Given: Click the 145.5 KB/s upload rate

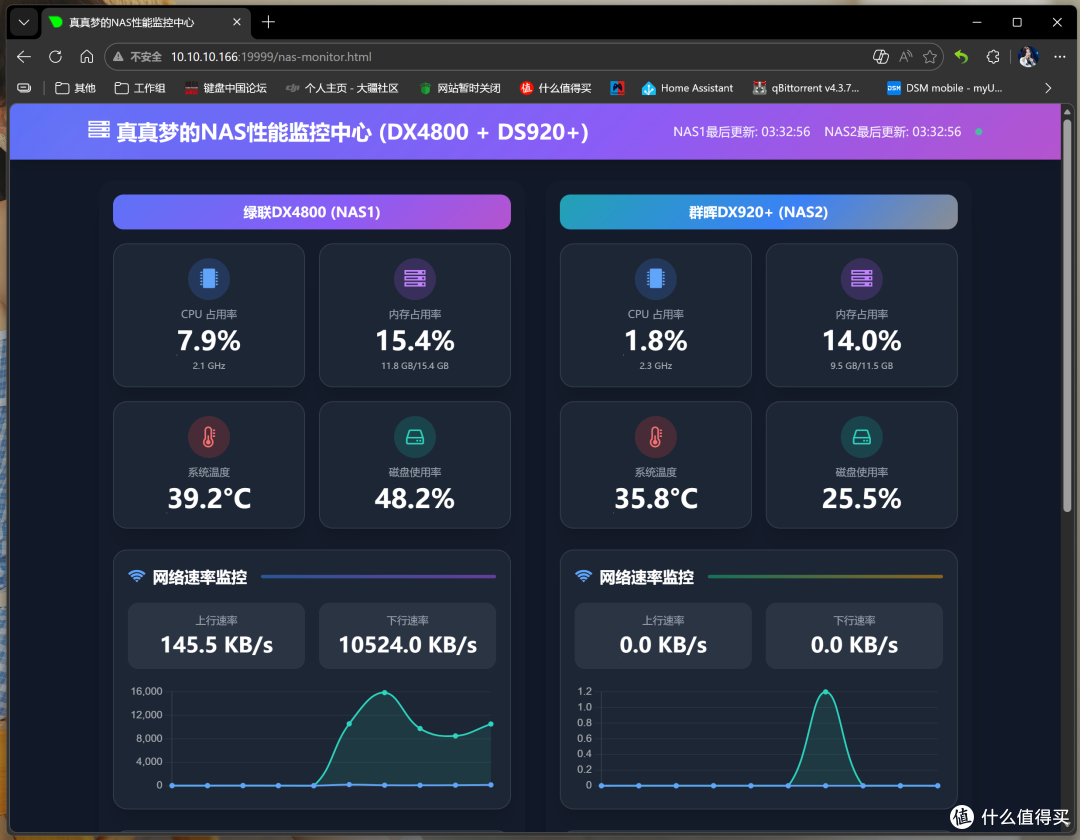Looking at the screenshot, I should pos(216,645).
